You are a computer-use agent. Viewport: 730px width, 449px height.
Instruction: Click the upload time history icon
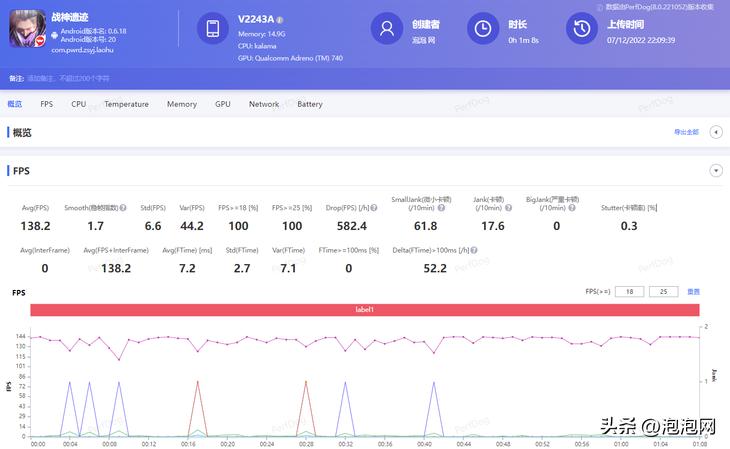(x=581, y=29)
